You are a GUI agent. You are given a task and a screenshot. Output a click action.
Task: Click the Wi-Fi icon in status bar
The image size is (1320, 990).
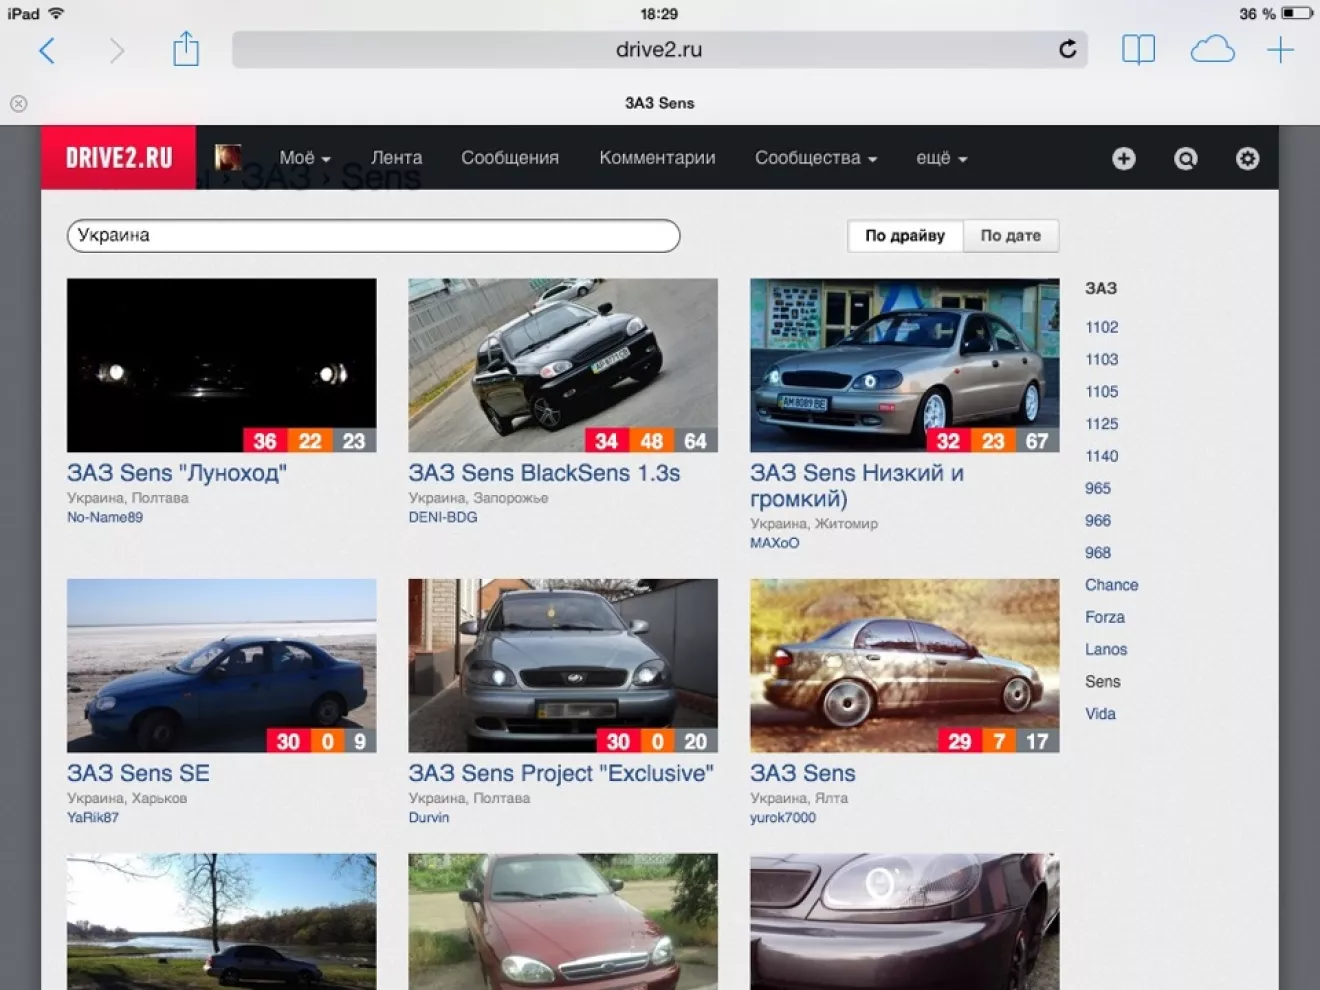click(x=56, y=13)
